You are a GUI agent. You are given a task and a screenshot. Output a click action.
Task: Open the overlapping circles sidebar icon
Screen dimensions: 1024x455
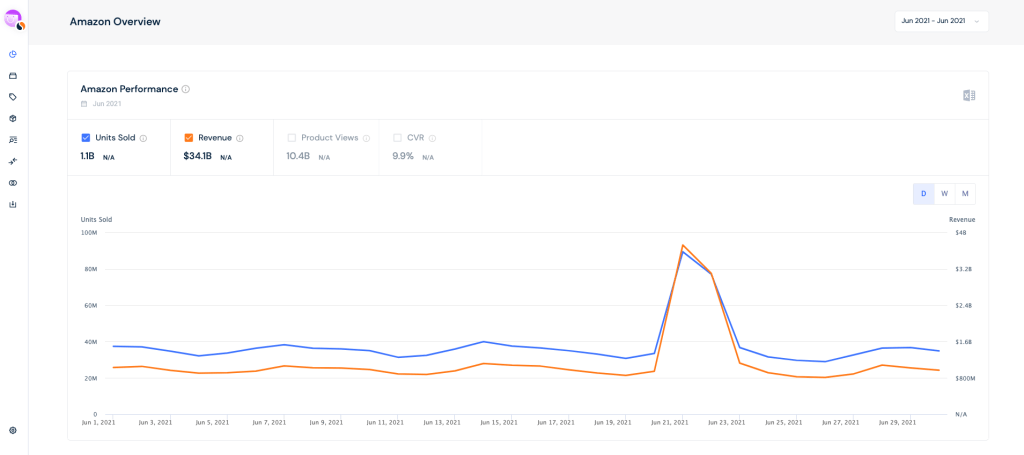coord(12,183)
